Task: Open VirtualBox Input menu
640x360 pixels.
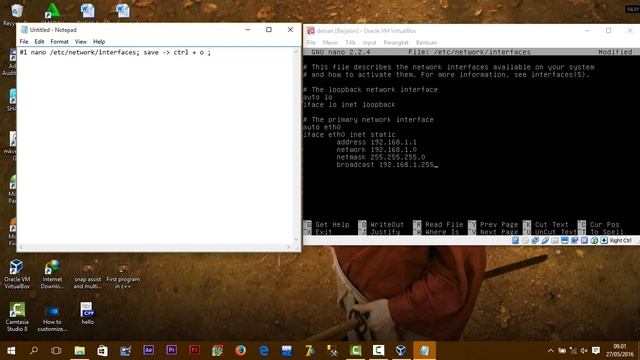Action: click(369, 42)
